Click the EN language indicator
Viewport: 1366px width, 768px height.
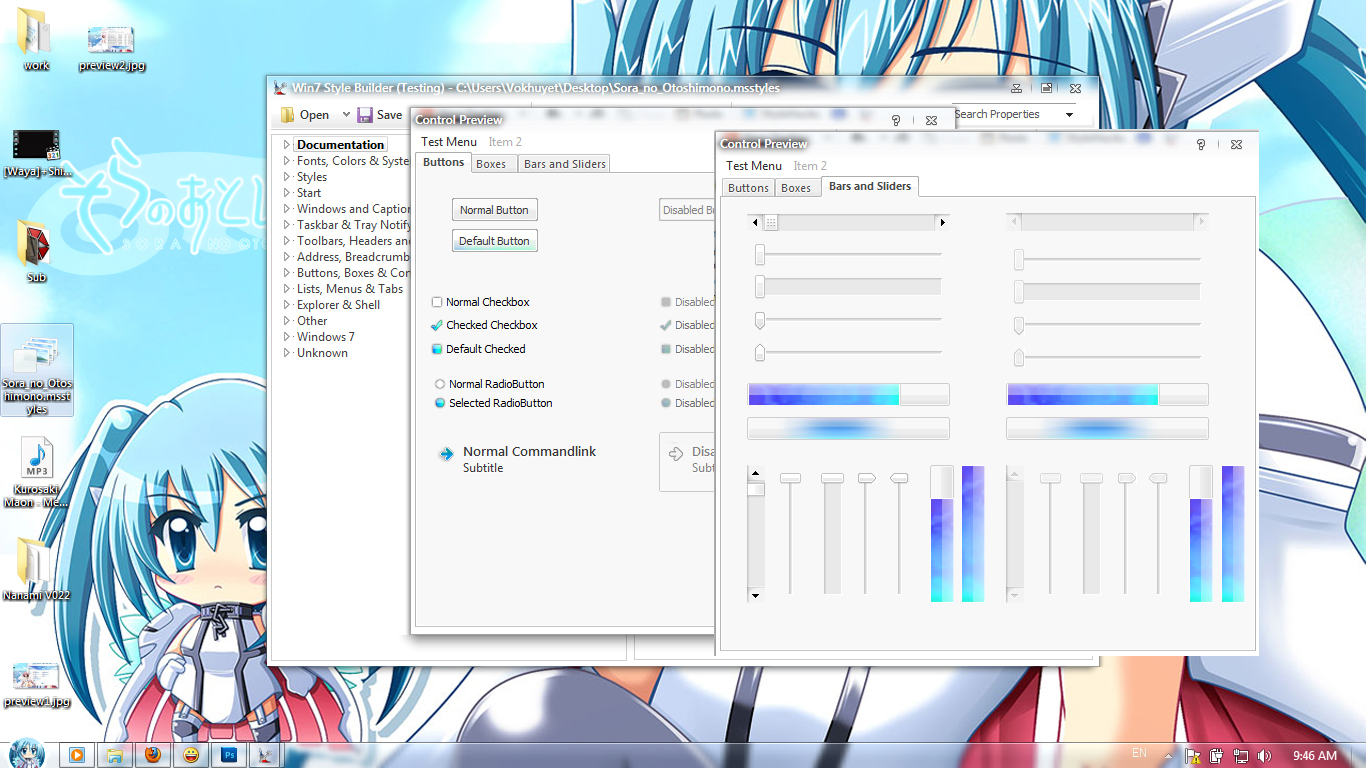pos(1139,753)
